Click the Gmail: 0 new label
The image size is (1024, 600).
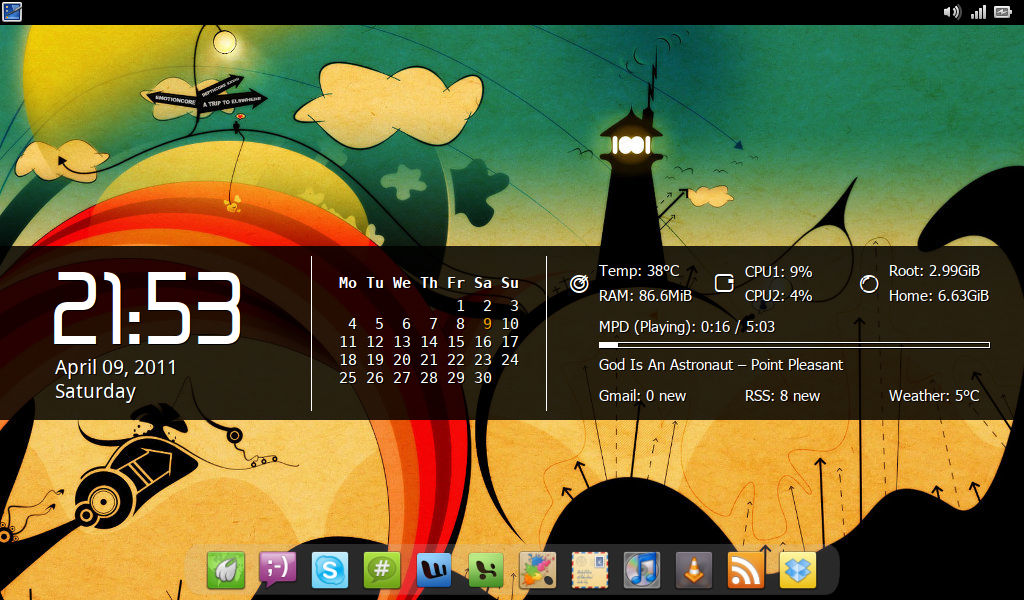pos(643,396)
